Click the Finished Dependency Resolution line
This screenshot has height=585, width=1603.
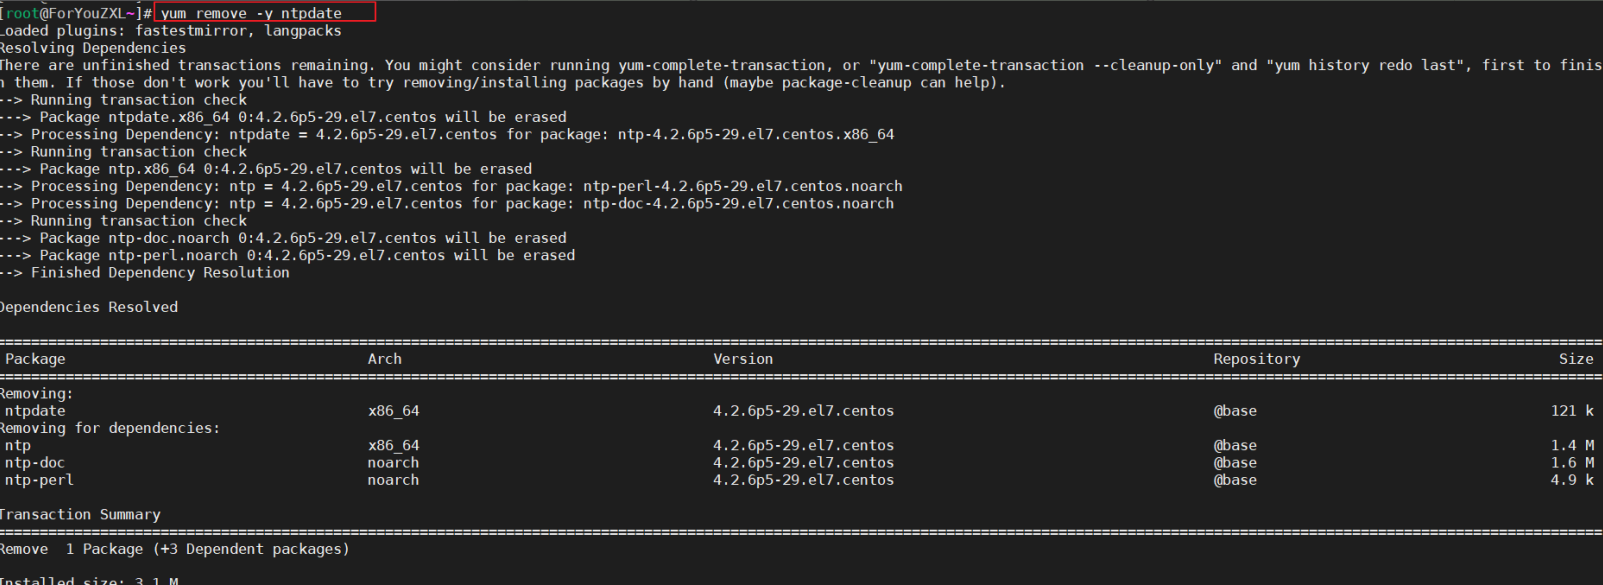pos(145,273)
